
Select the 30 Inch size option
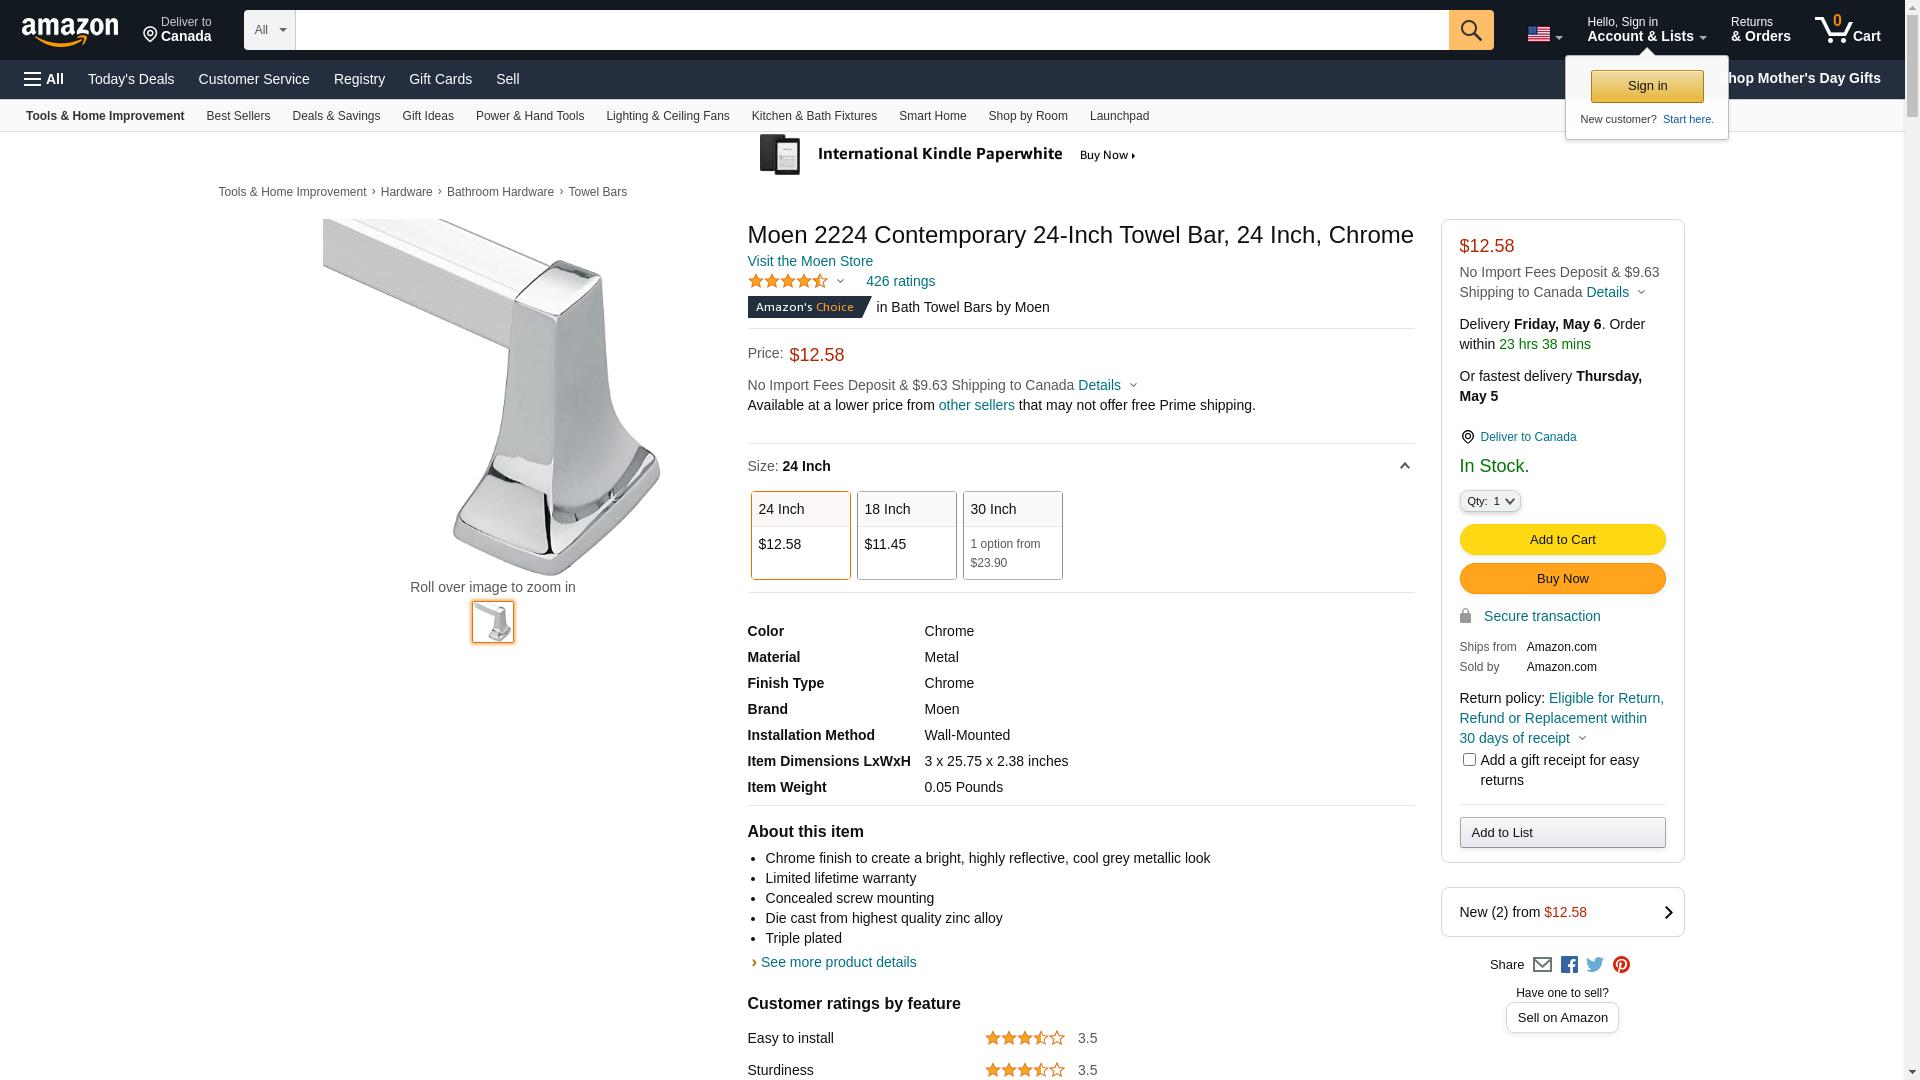pos(1012,535)
